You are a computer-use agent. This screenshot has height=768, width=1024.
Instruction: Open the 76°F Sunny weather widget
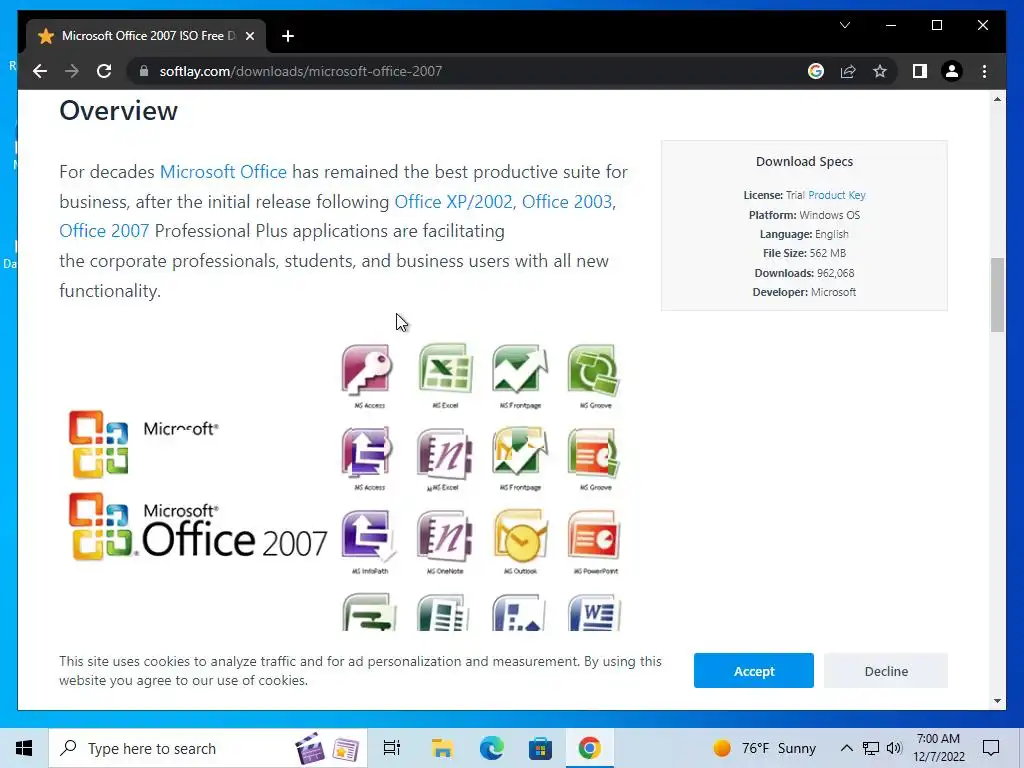(x=765, y=748)
